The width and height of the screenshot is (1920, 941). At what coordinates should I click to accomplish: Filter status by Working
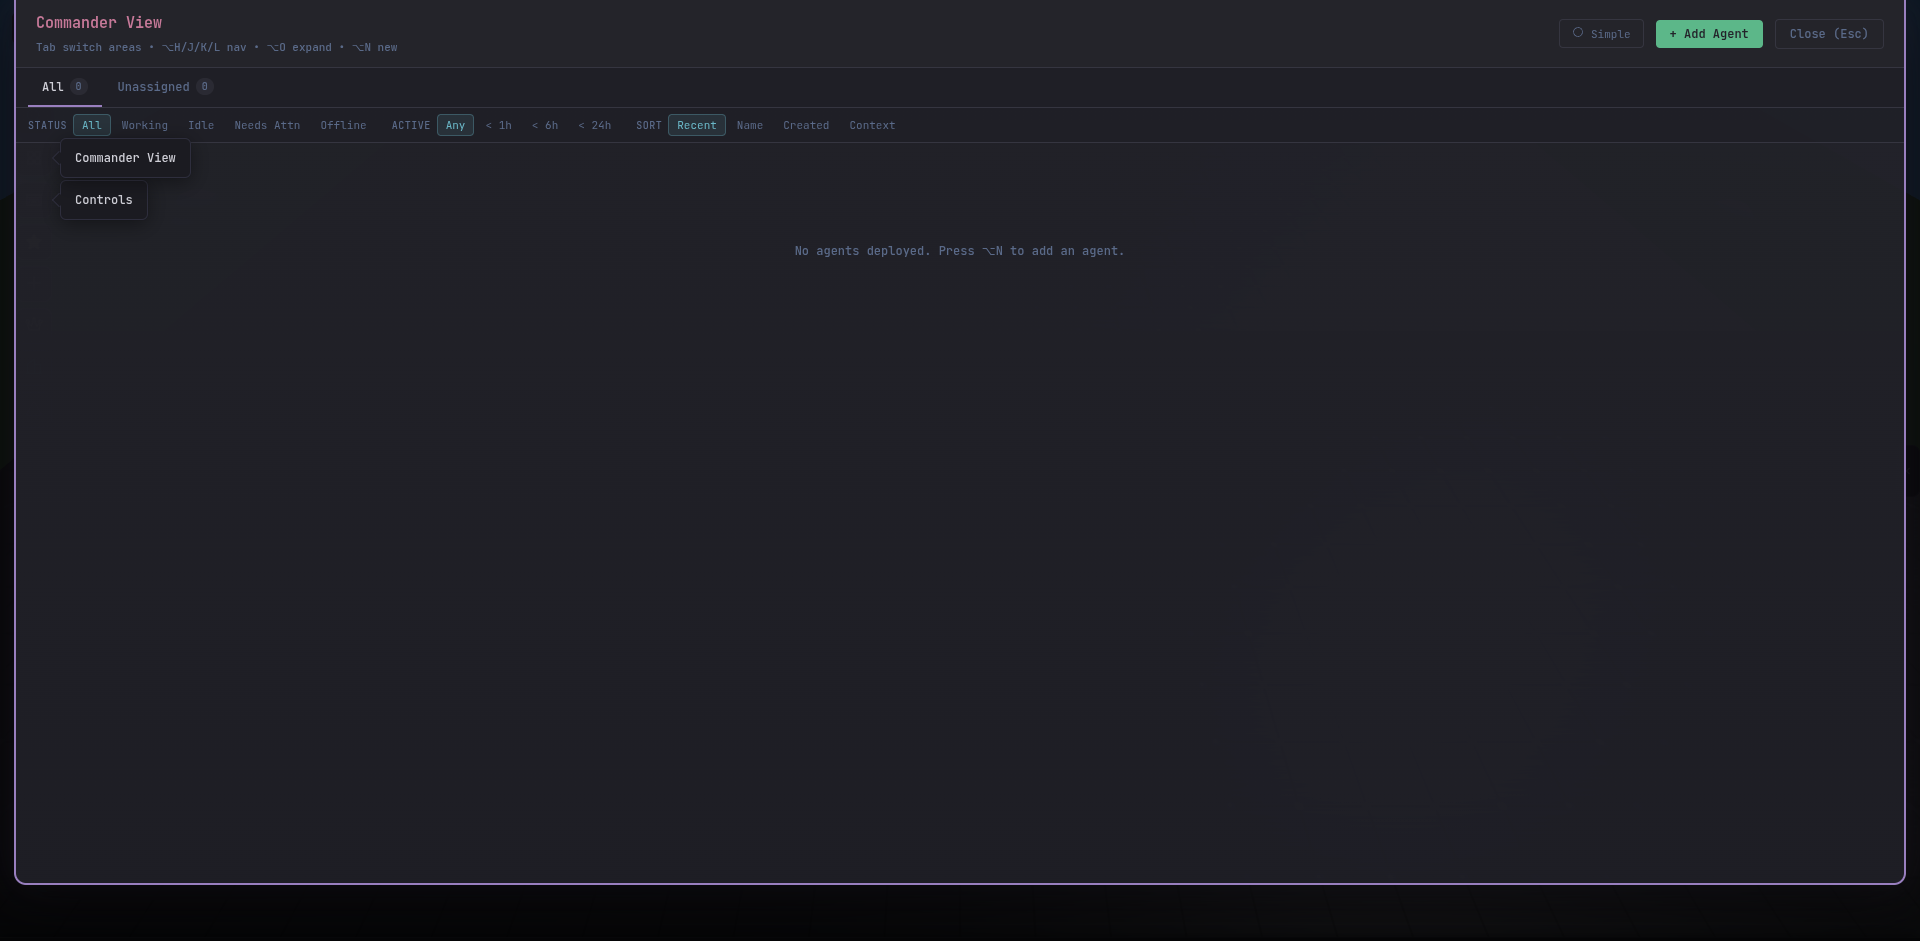click(145, 125)
